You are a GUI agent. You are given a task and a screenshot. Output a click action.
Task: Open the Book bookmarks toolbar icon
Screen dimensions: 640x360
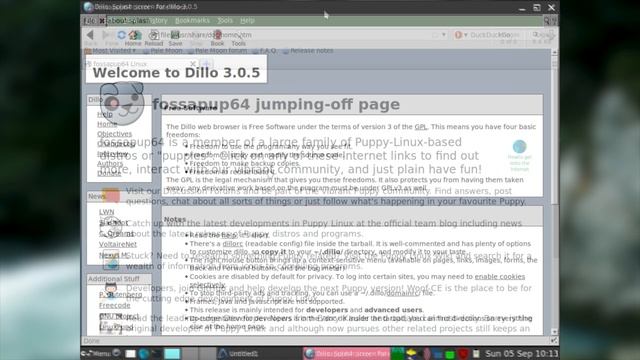218,37
